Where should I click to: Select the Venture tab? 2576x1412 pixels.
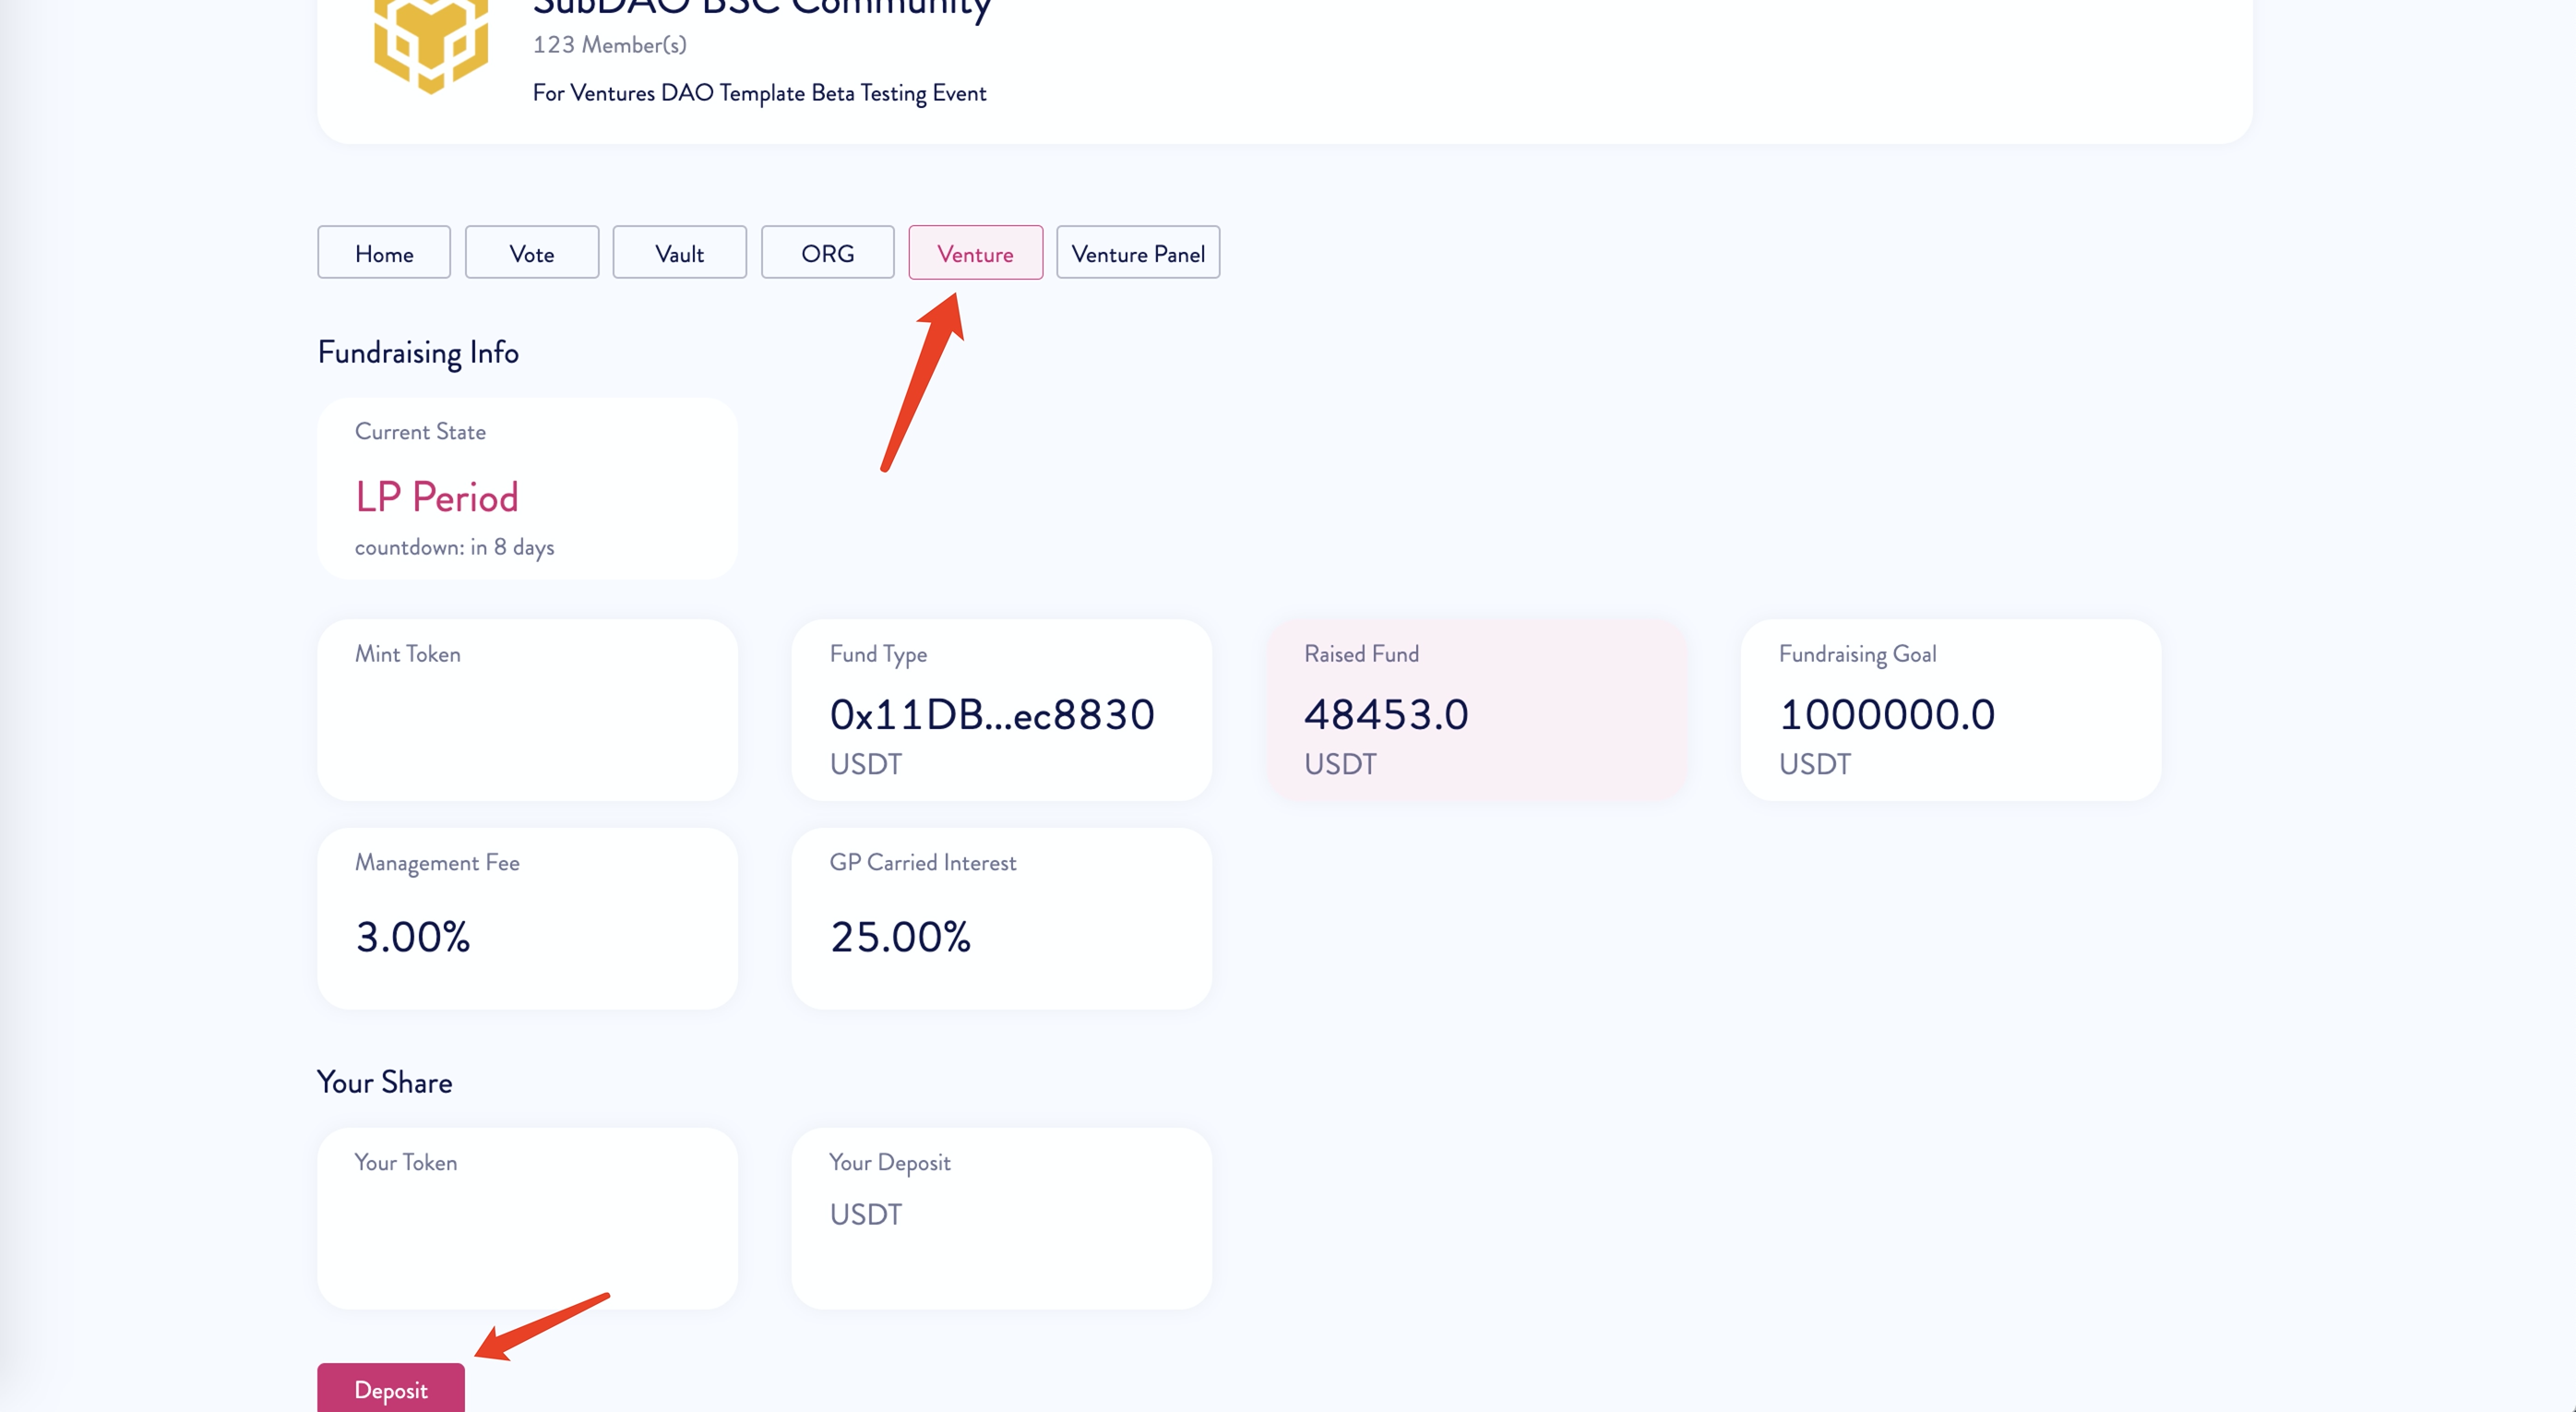[975, 253]
